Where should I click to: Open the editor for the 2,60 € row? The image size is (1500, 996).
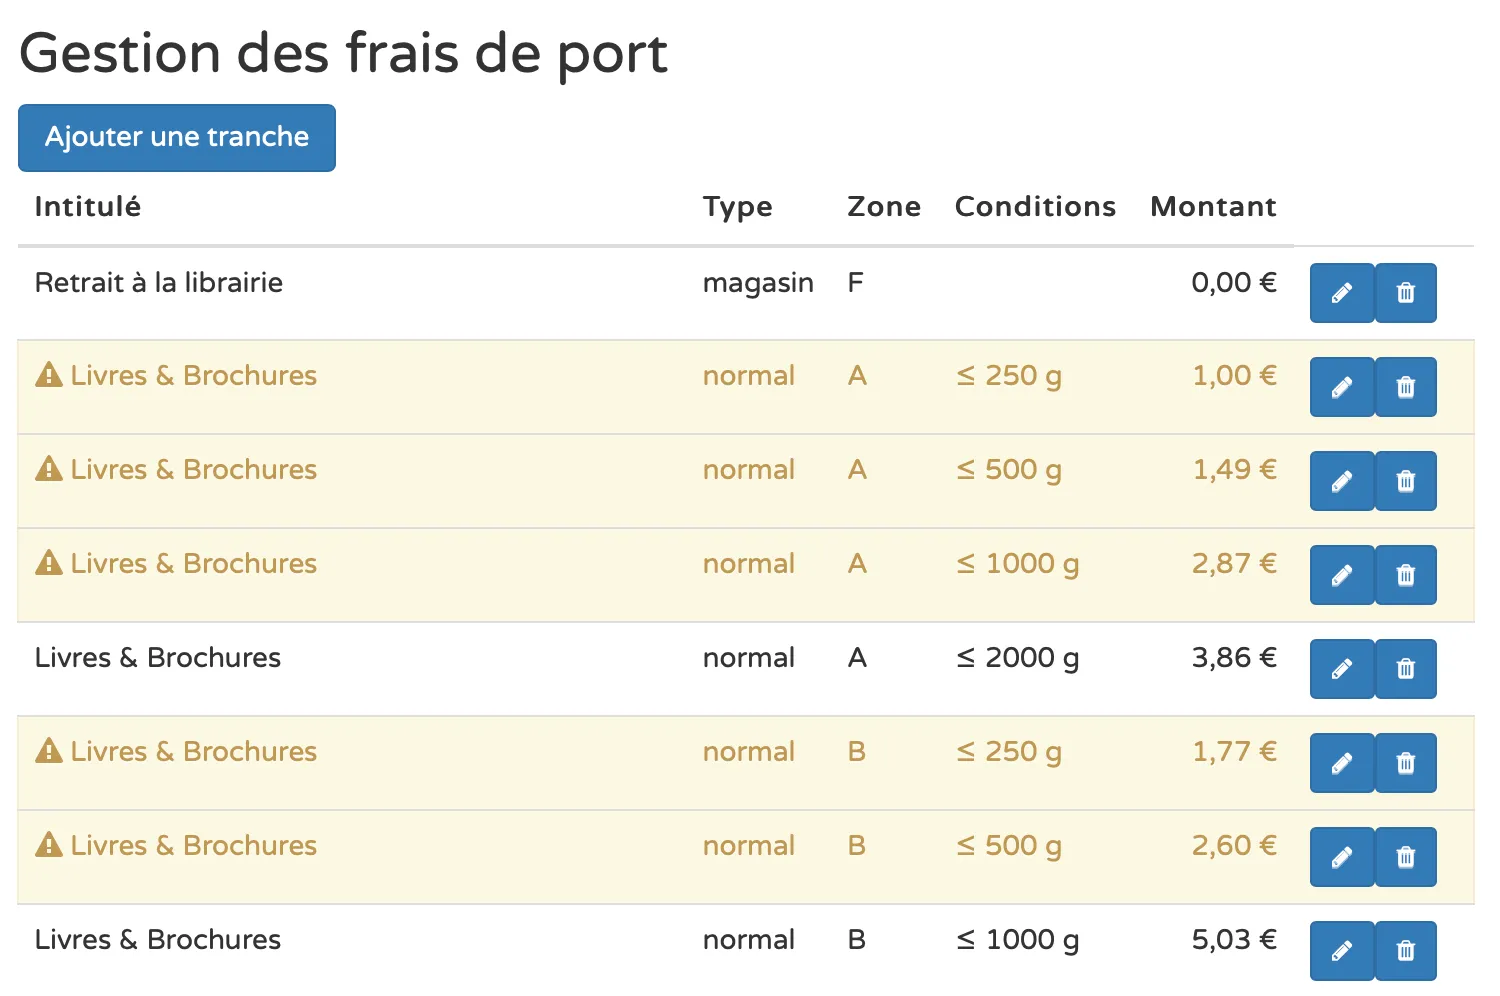(x=1341, y=857)
